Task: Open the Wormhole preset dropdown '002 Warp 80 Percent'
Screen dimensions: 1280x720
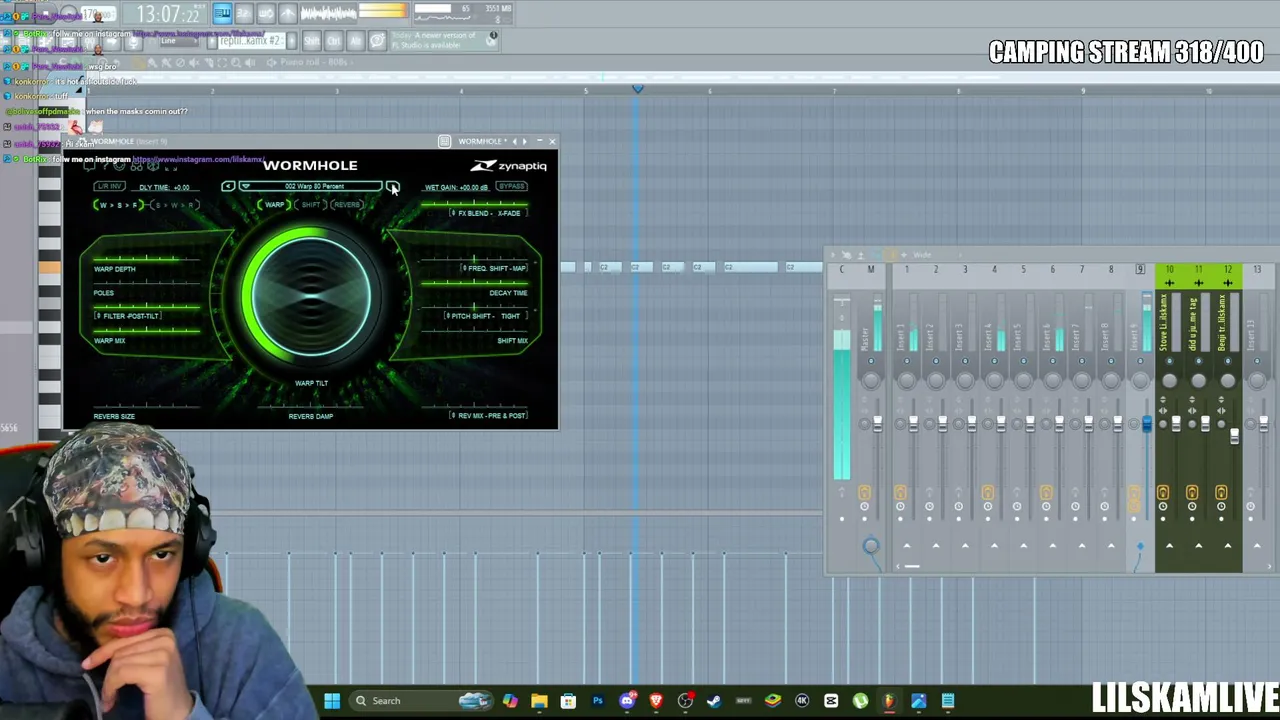Action: pyautogui.click(x=313, y=187)
